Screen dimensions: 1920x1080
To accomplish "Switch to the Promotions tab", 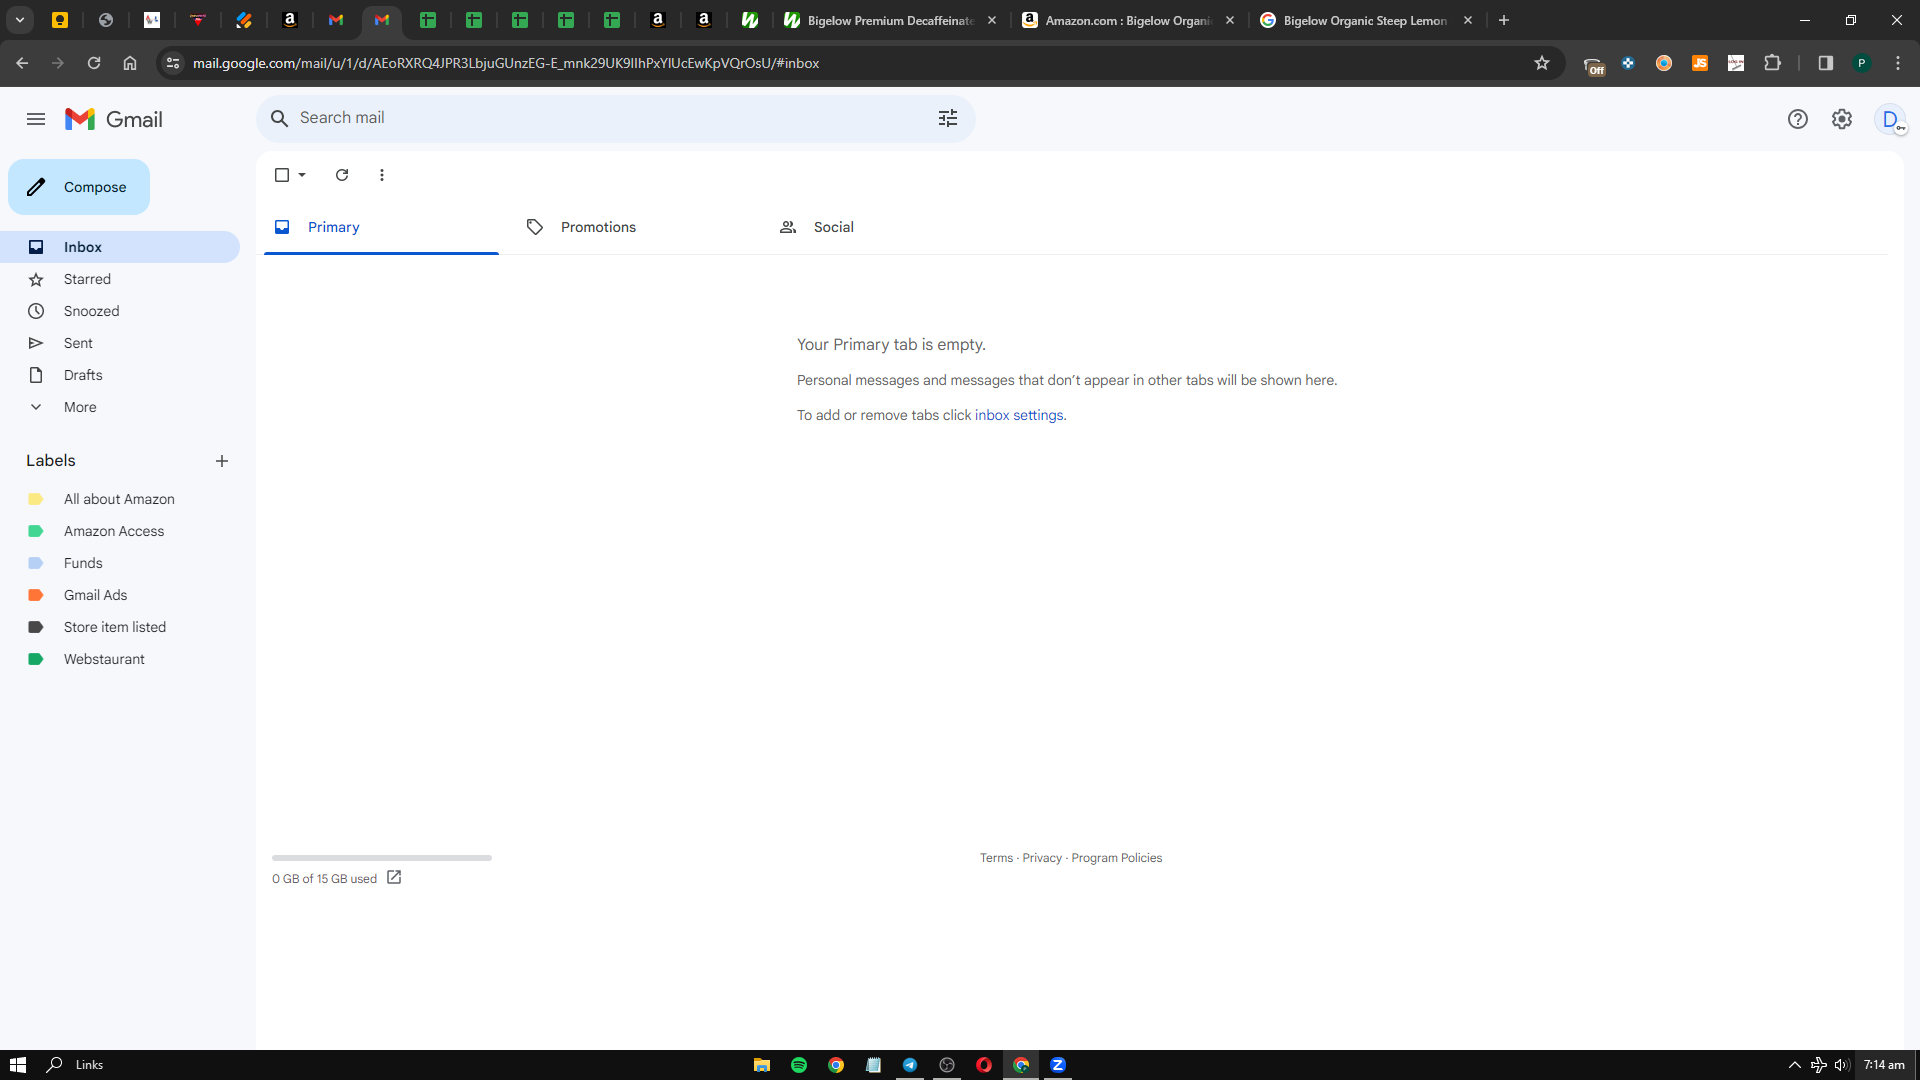I will click(x=634, y=227).
